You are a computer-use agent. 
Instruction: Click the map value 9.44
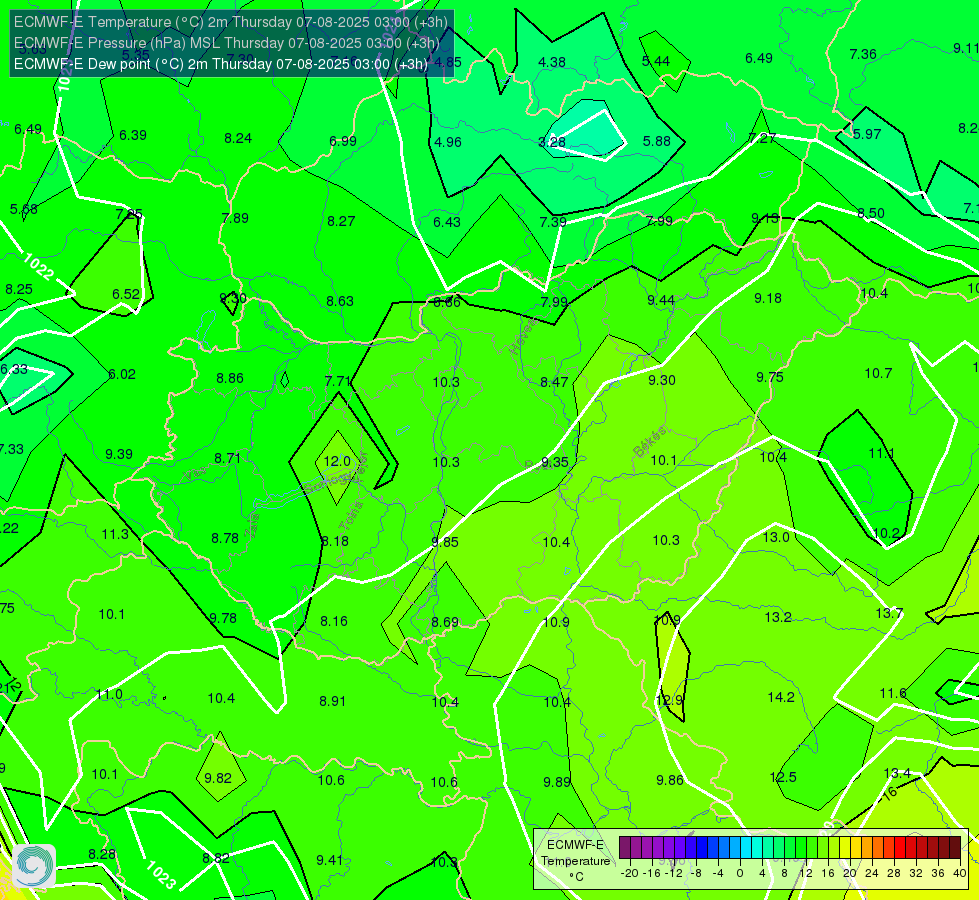click(661, 301)
